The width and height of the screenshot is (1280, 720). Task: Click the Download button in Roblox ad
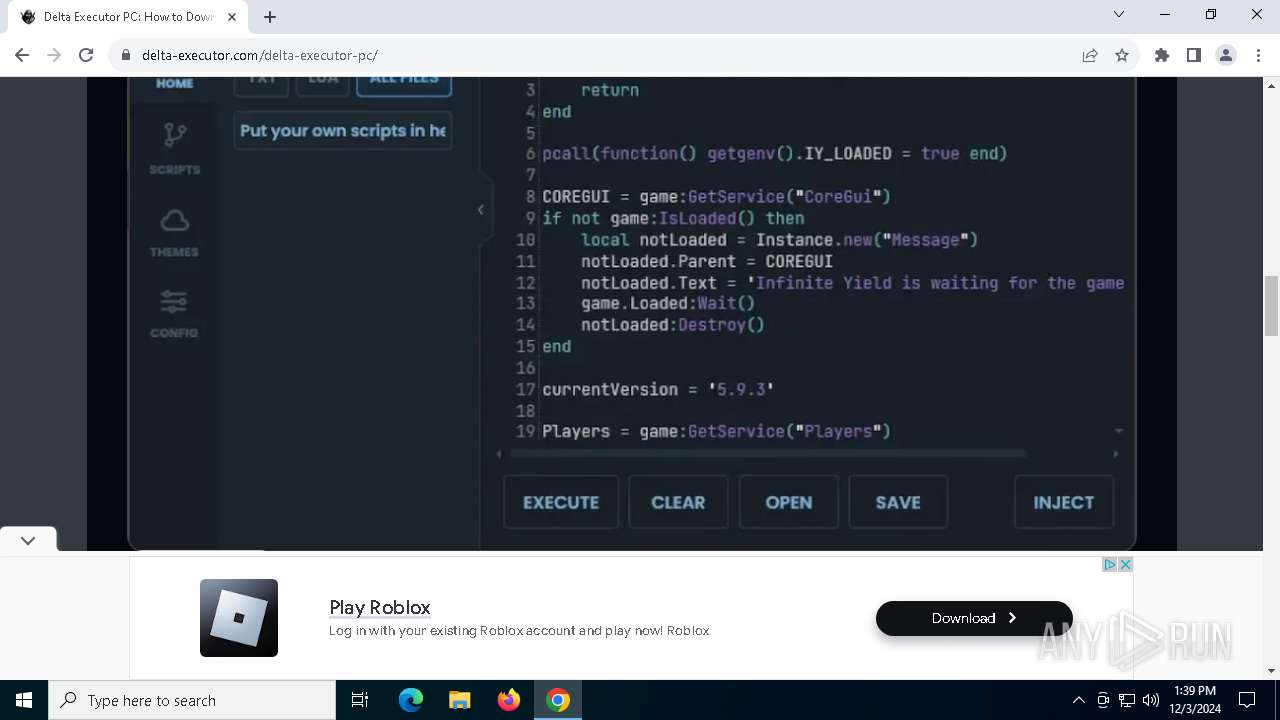(x=974, y=618)
